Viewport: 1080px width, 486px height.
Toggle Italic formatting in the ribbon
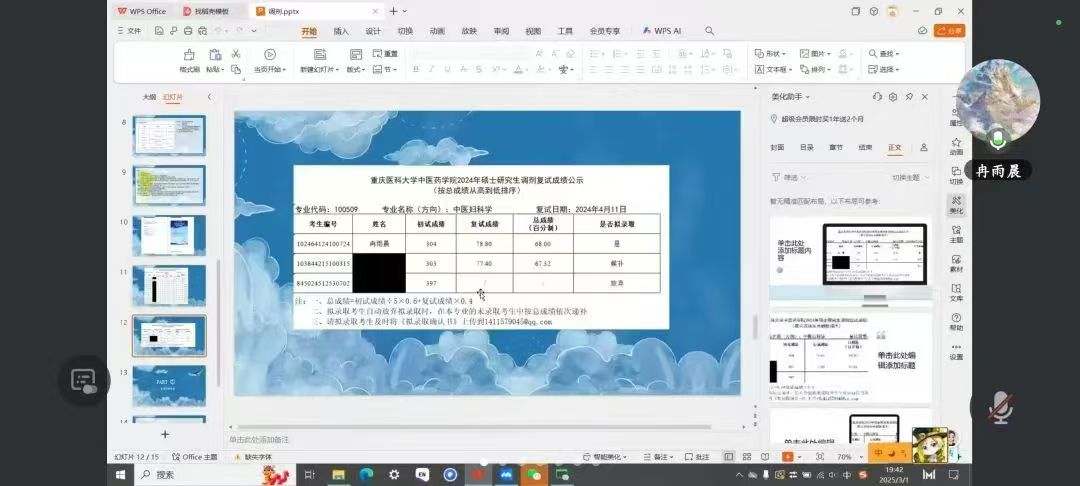[430, 69]
